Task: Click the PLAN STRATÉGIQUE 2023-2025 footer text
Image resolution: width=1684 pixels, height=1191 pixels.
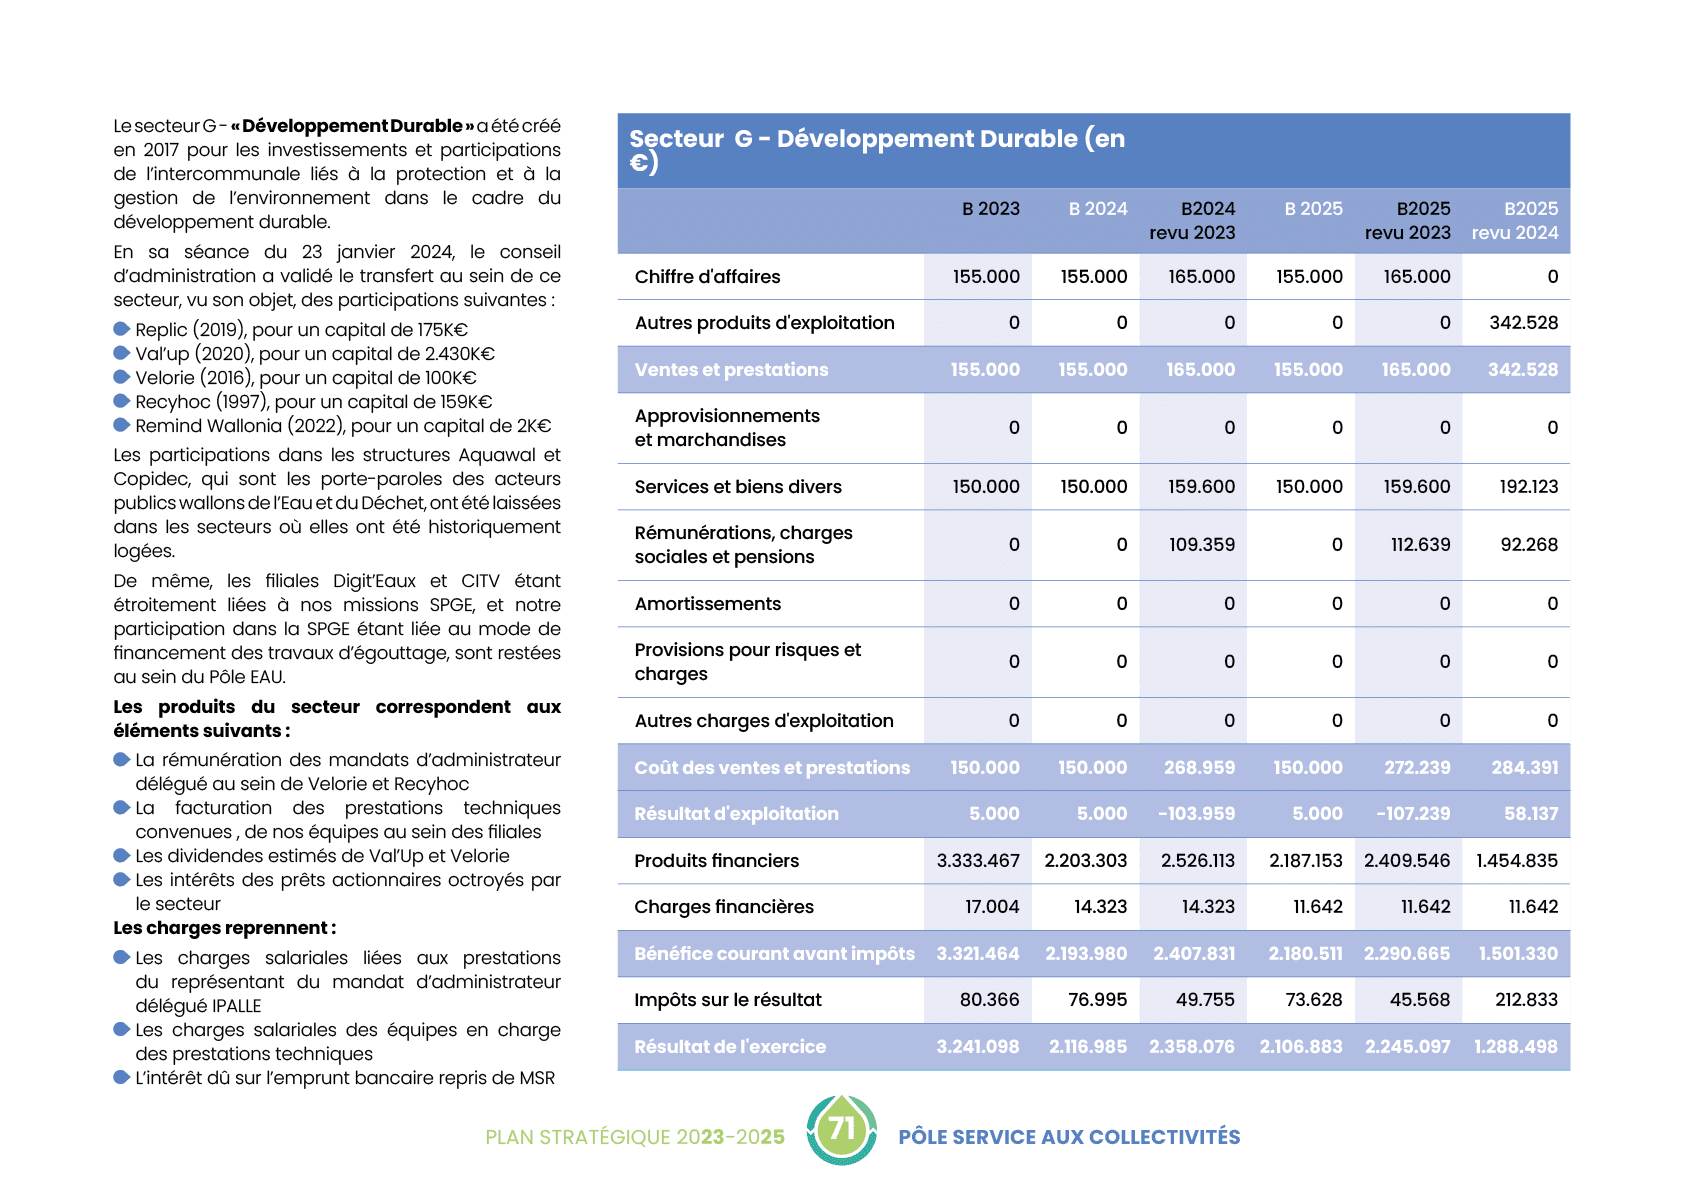Action: coord(634,1137)
